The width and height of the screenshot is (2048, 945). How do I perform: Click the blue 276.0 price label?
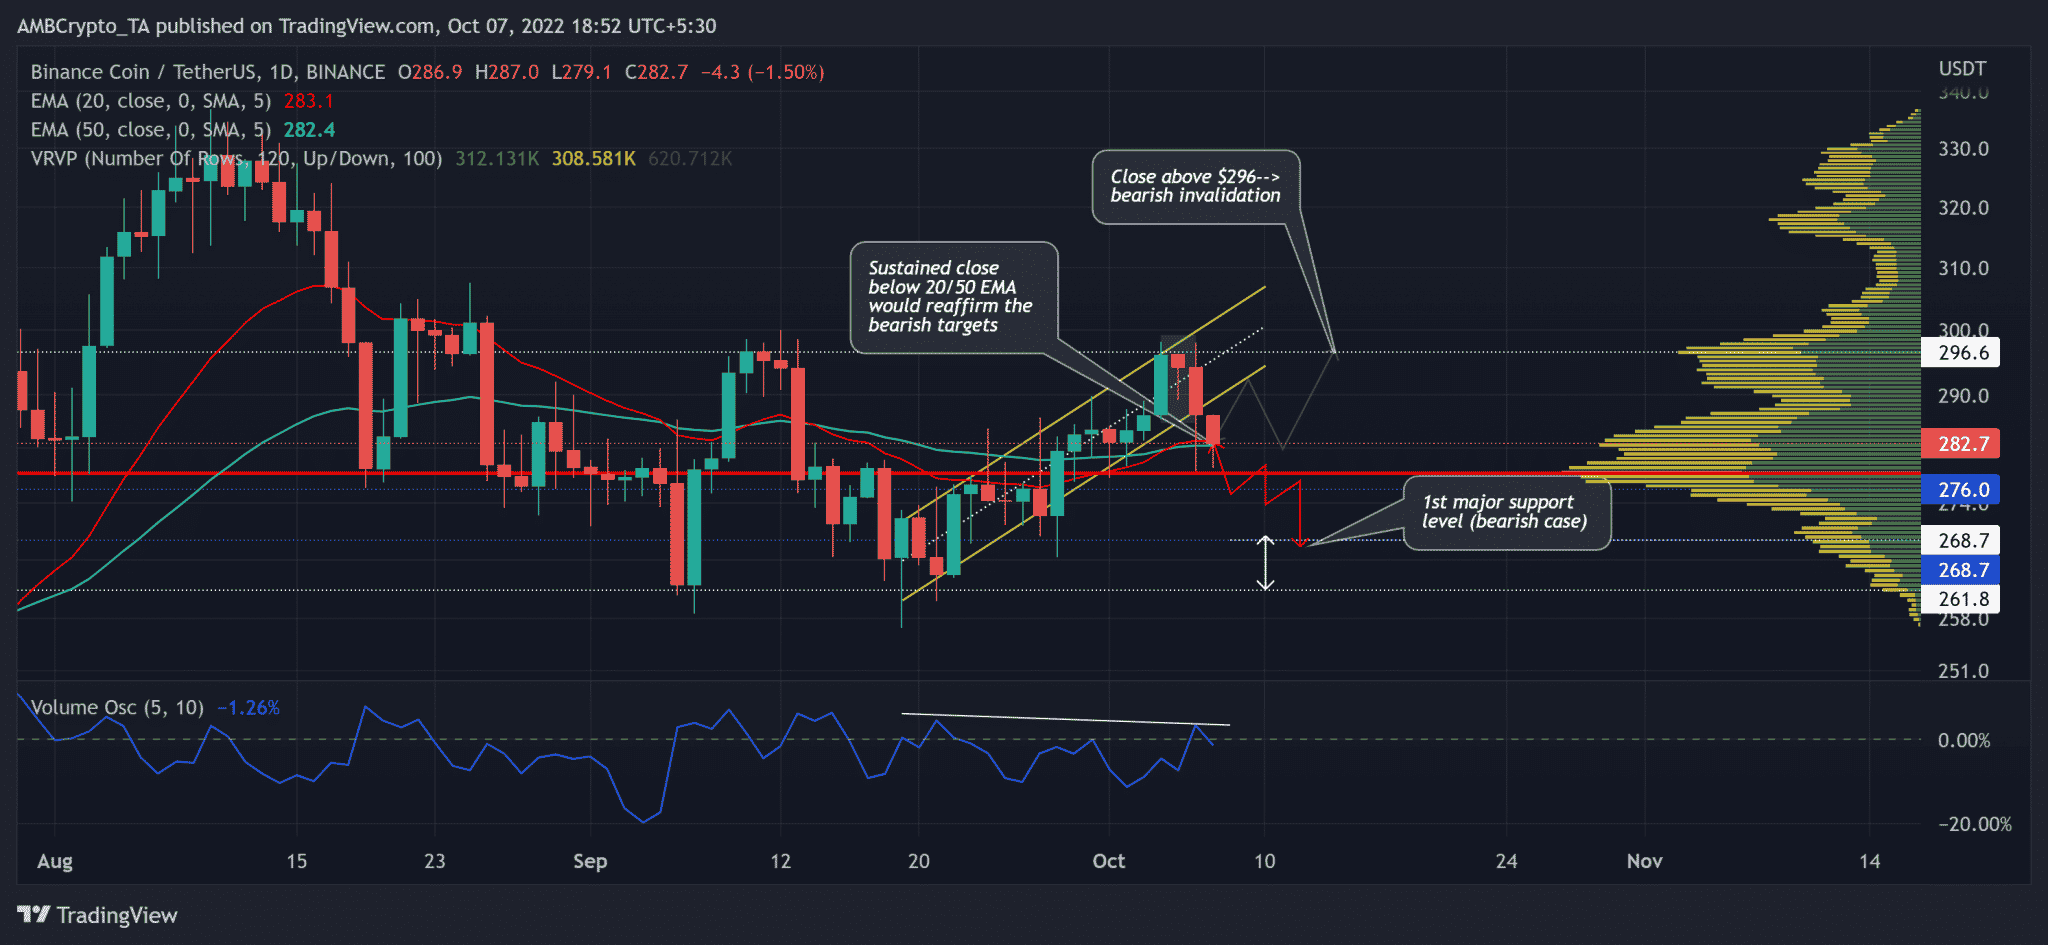point(1961,490)
